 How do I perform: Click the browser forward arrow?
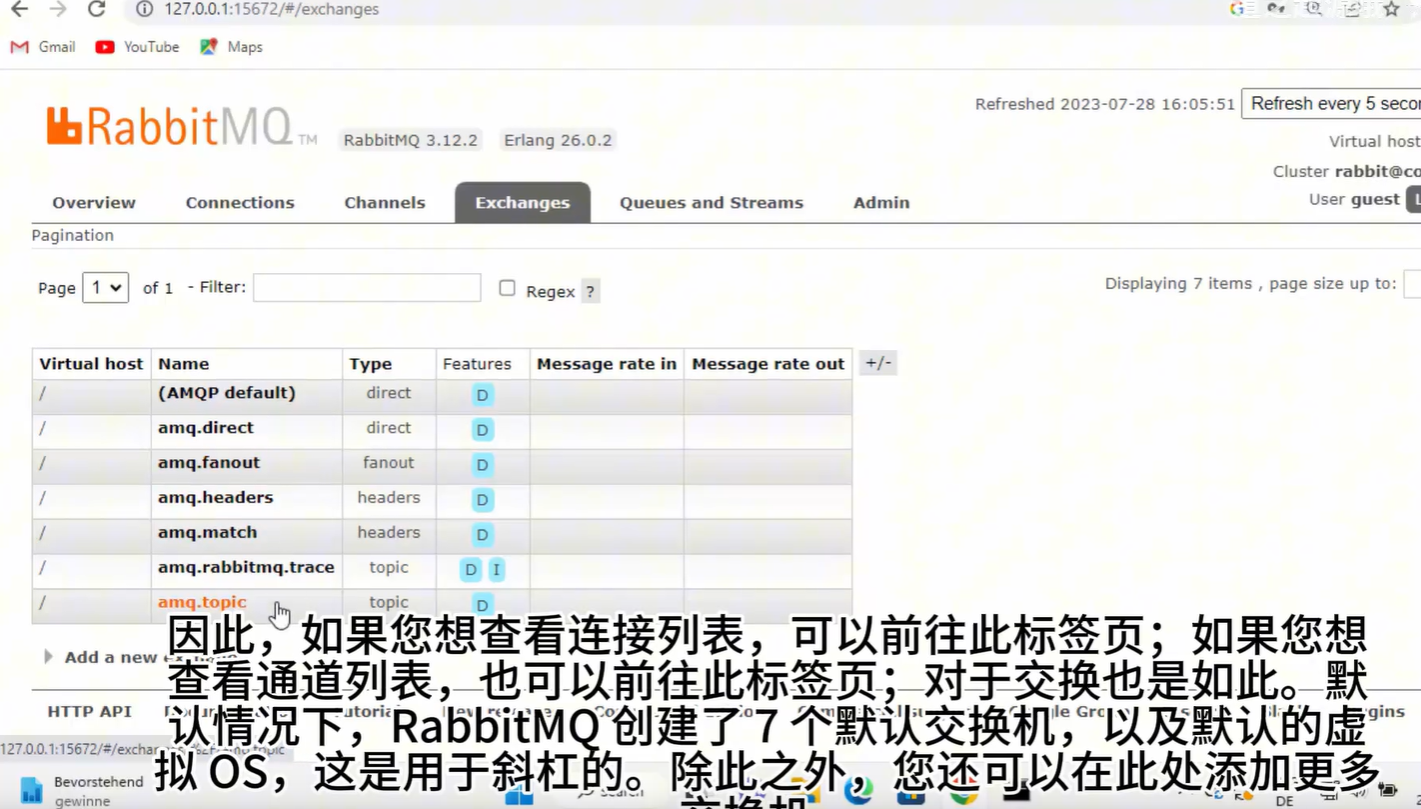(x=58, y=9)
